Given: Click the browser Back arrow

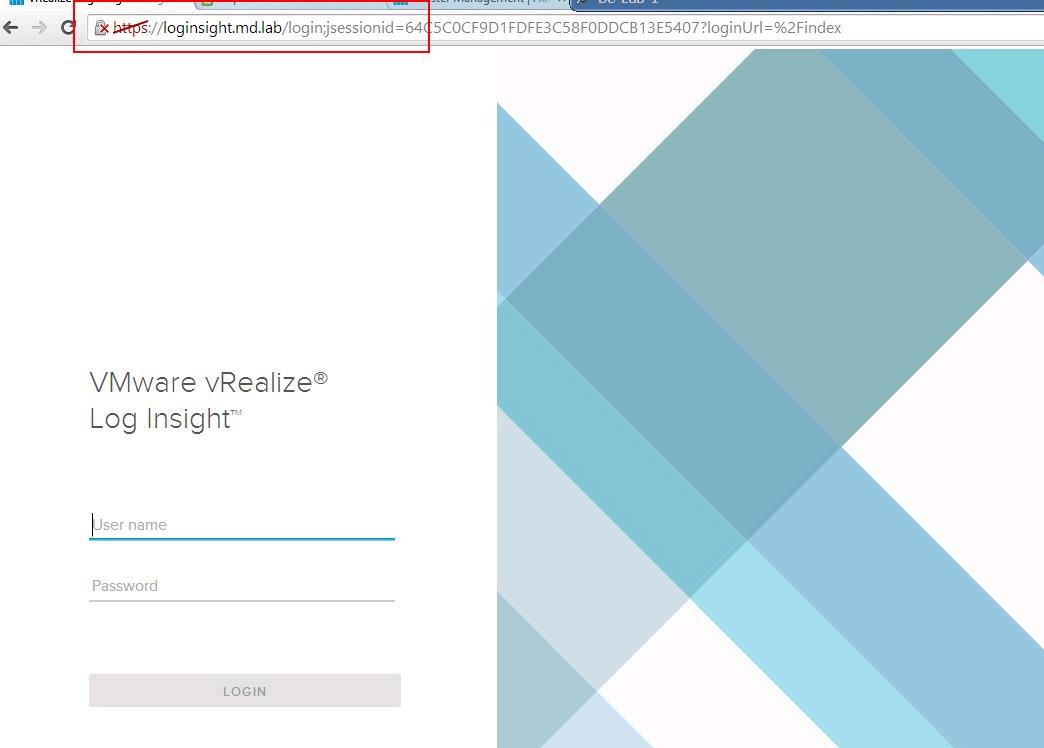Looking at the screenshot, I should coord(11,27).
